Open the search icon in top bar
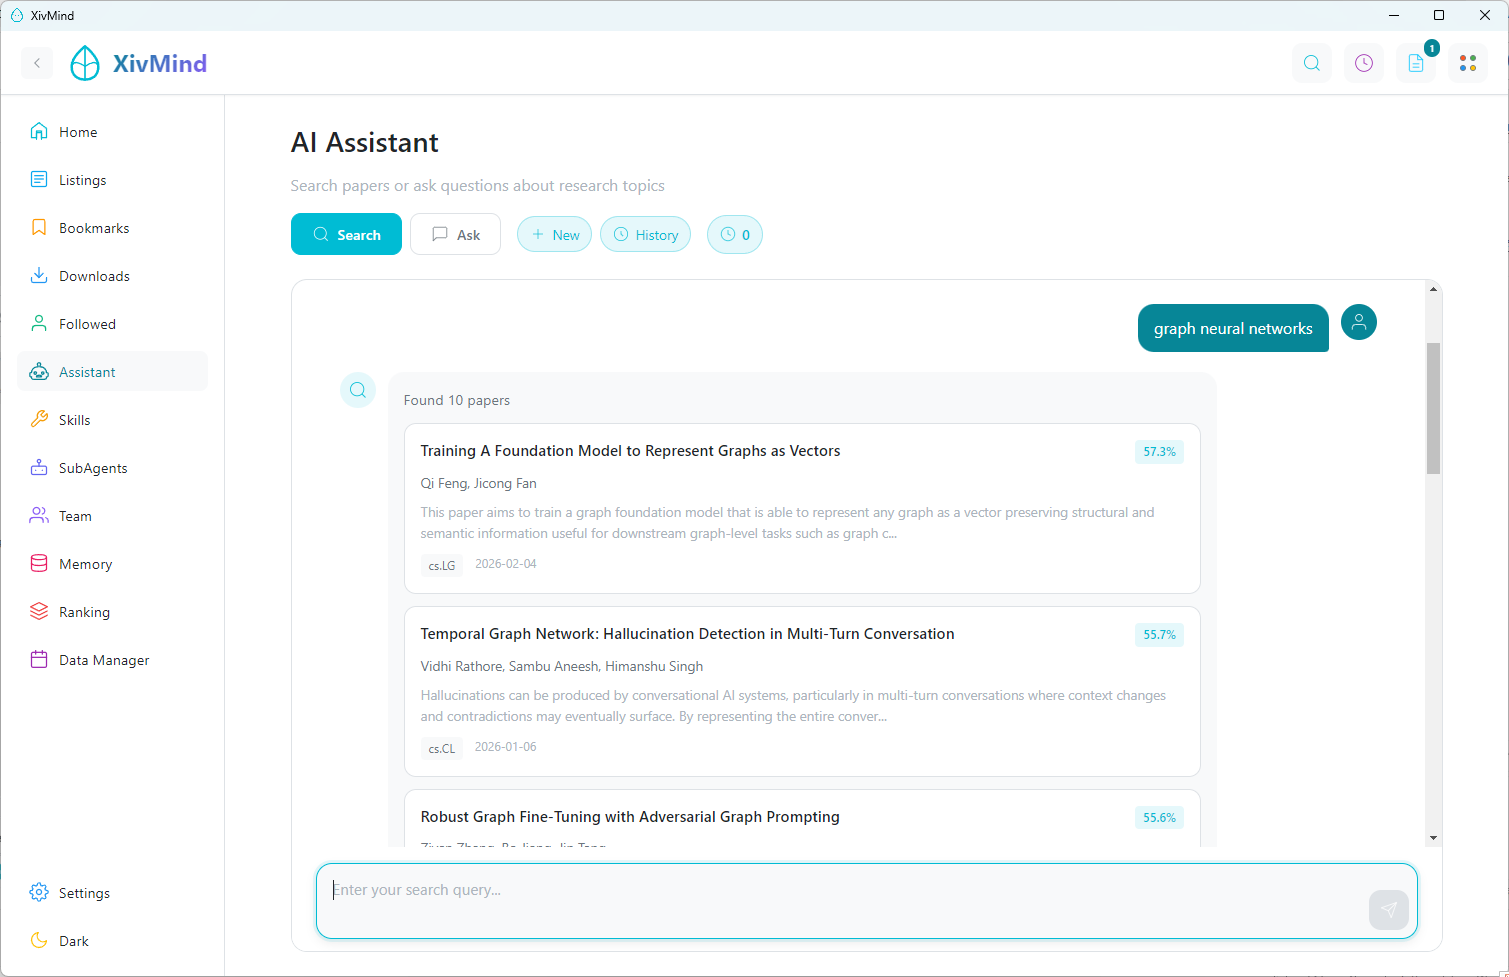Screen dimensions: 1509x977 pos(1312,63)
